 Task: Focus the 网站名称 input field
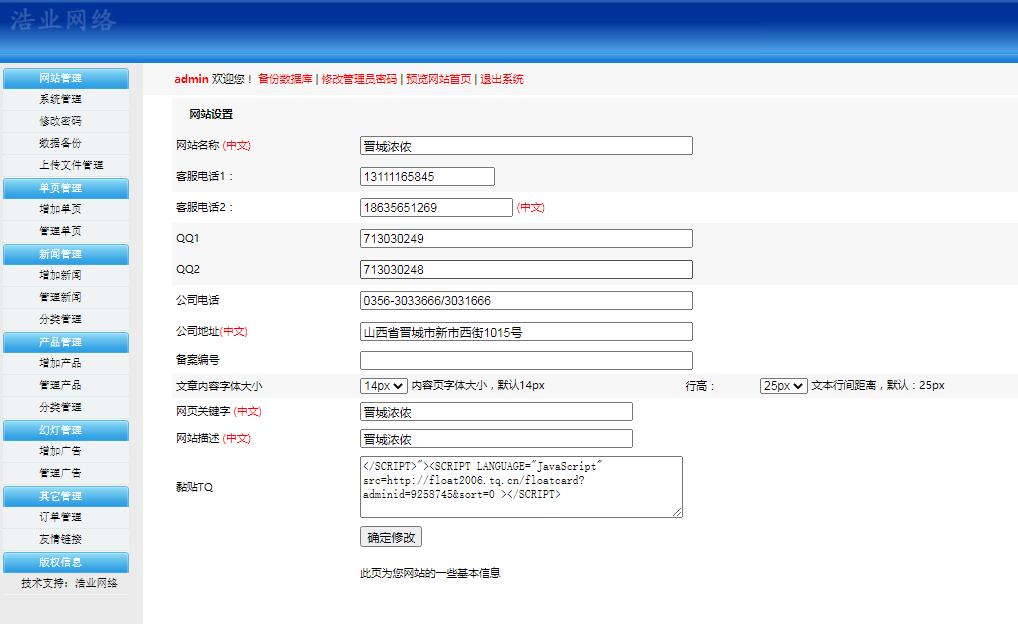coord(527,145)
